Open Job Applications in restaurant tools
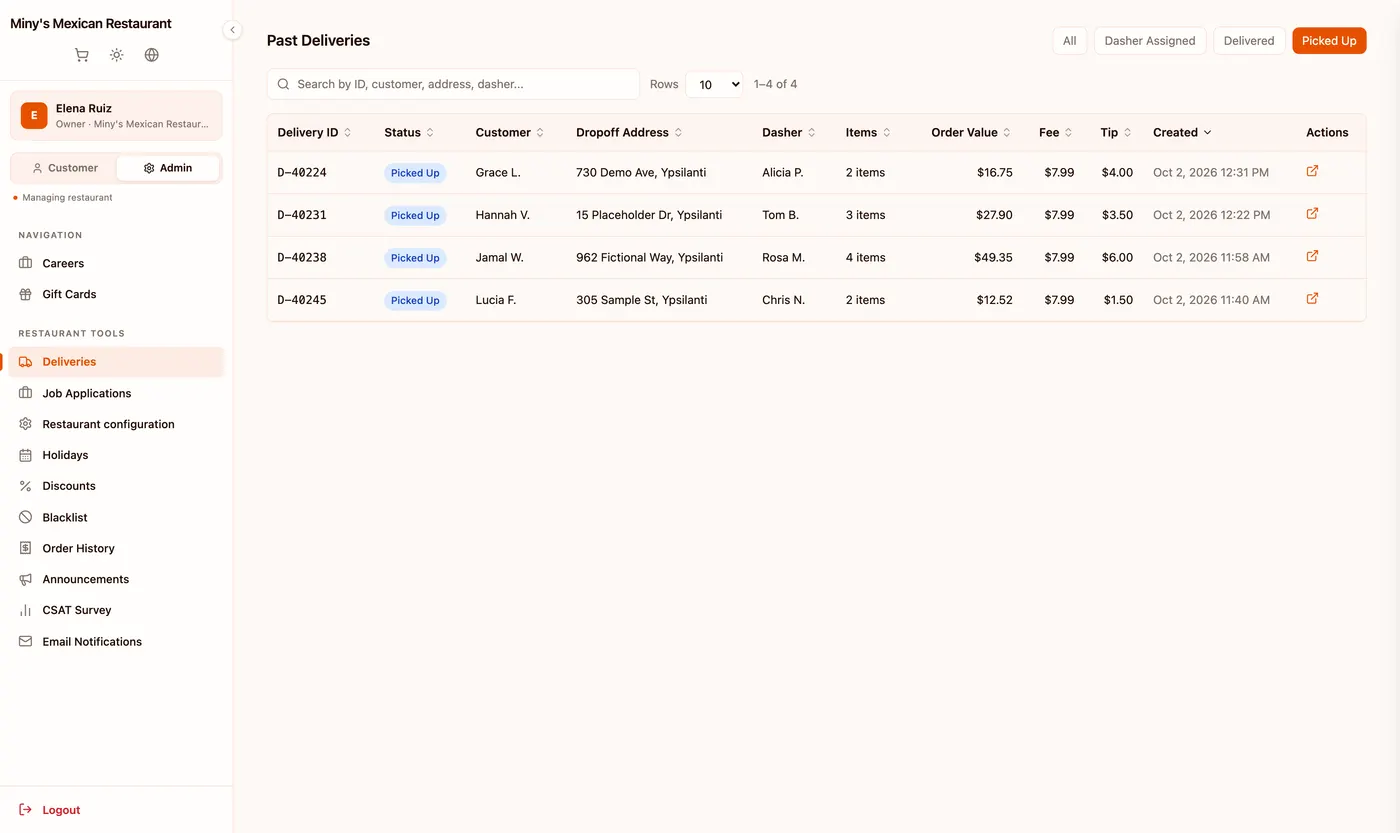1400x833 pixels. [x=116, y=393]
